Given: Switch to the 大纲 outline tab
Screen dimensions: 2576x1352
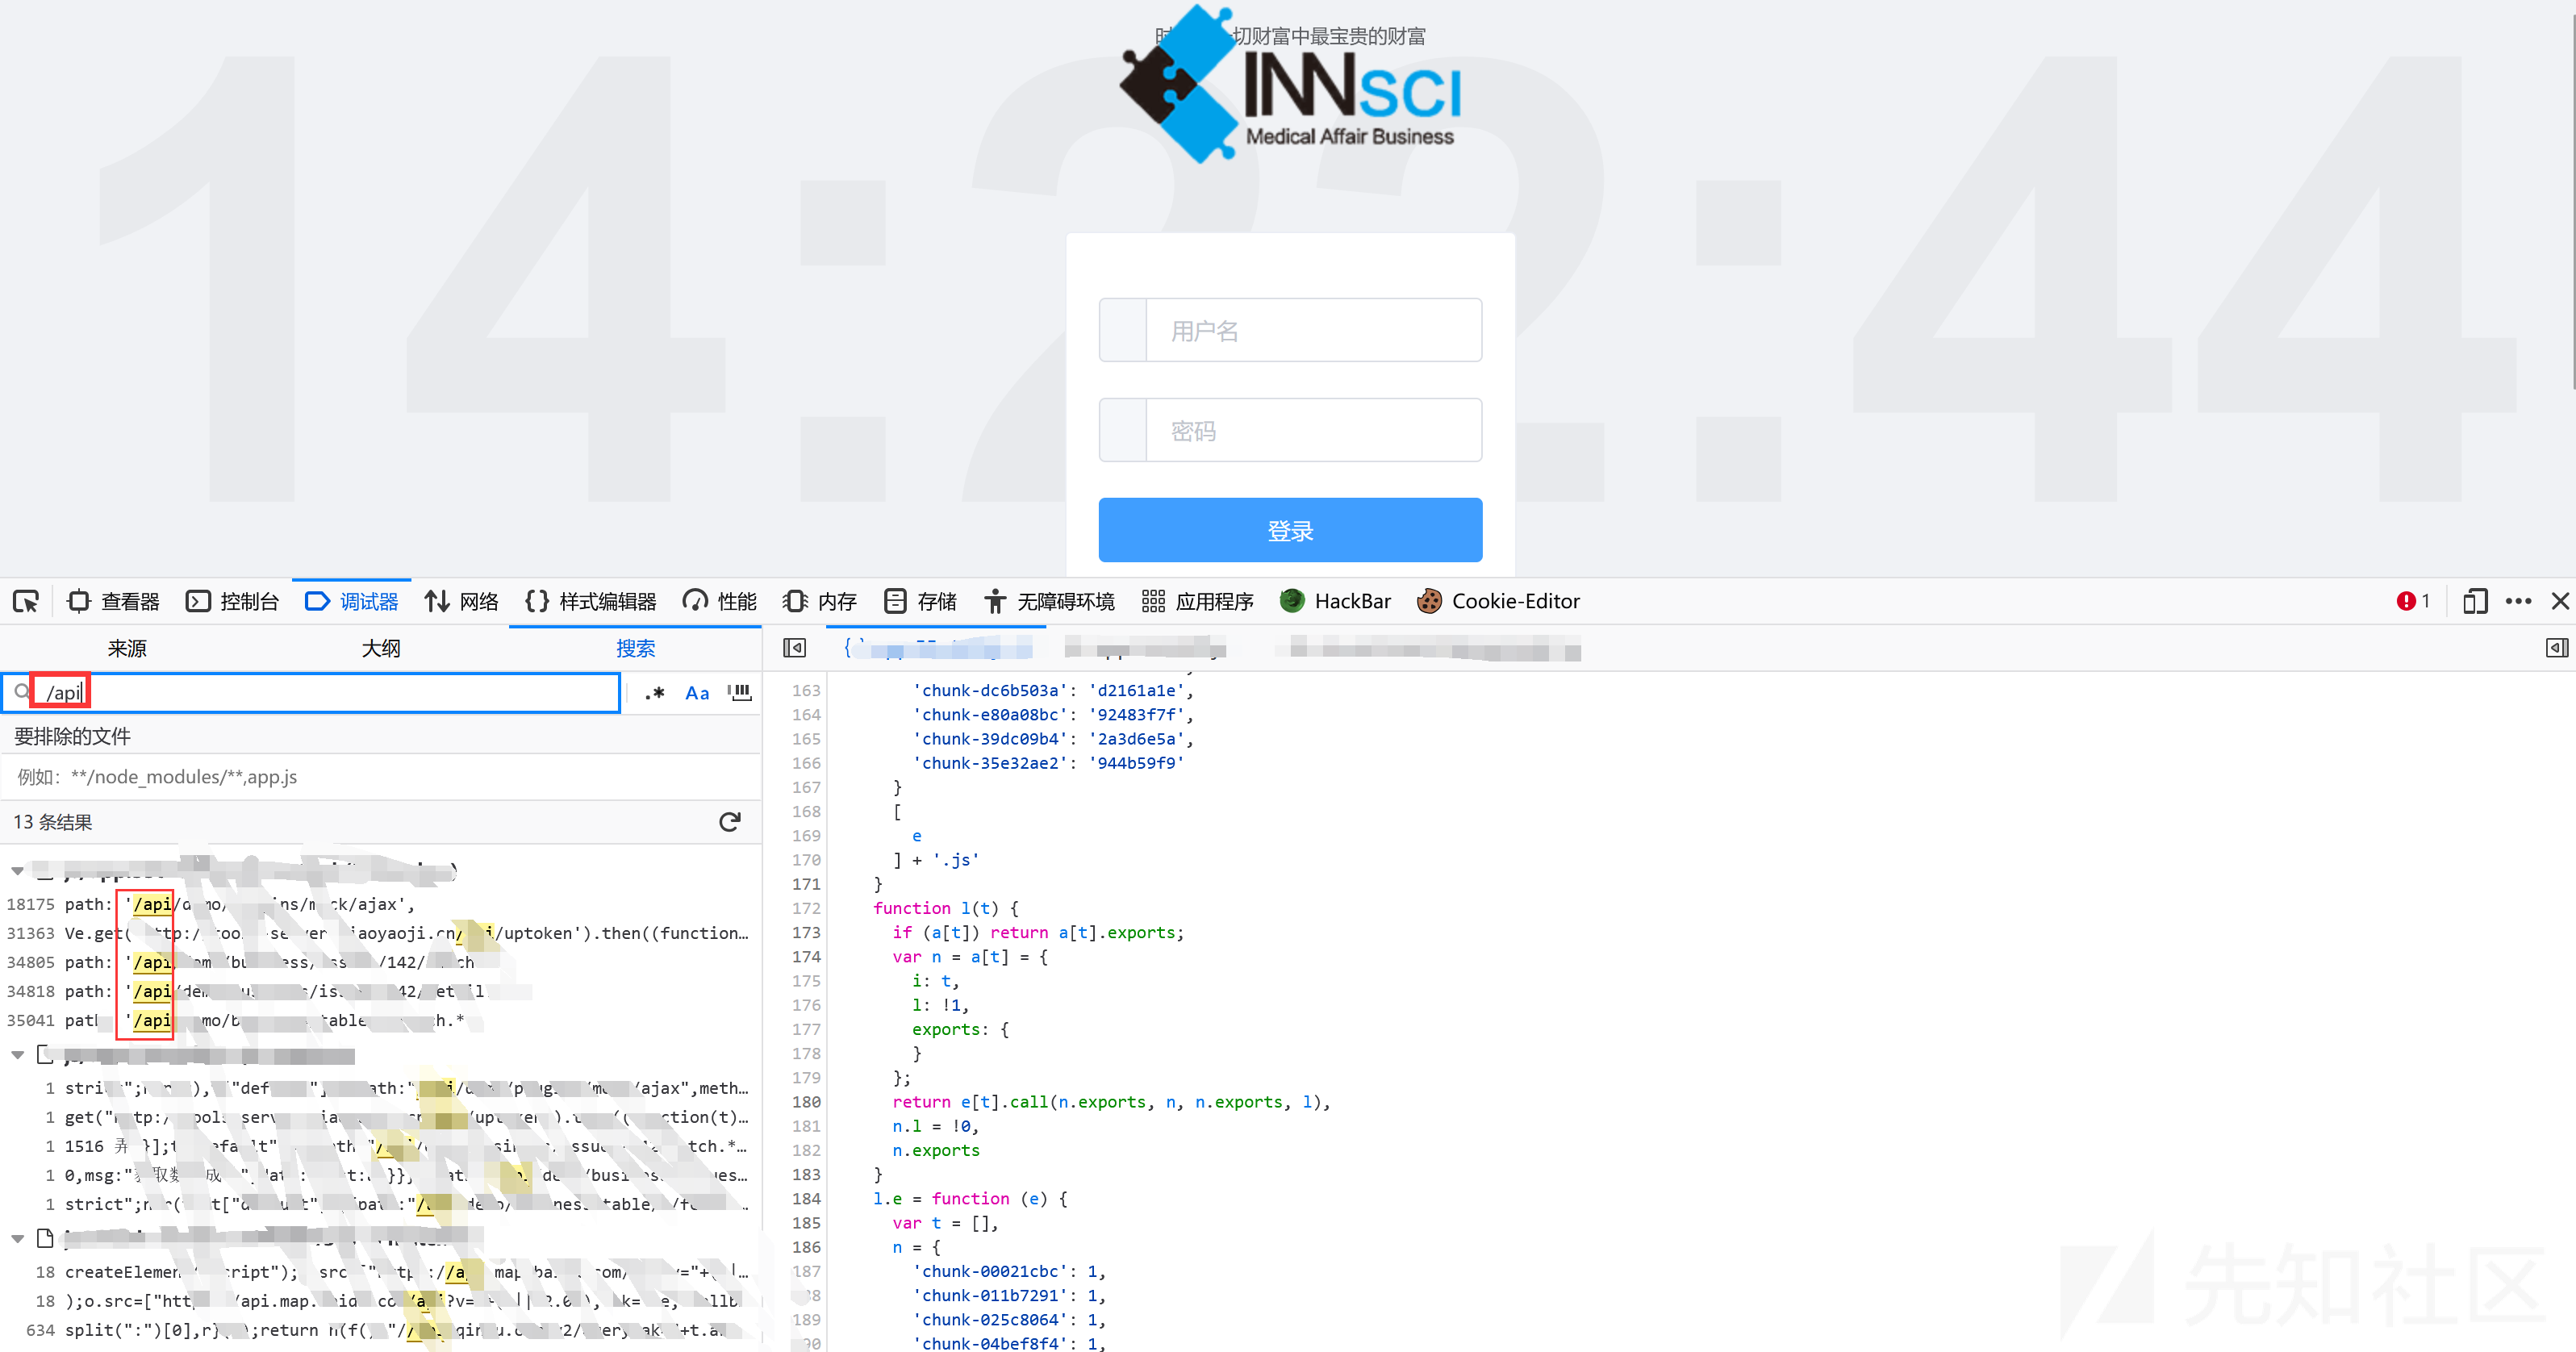Looking at the screenshot, I should point(381,648).
